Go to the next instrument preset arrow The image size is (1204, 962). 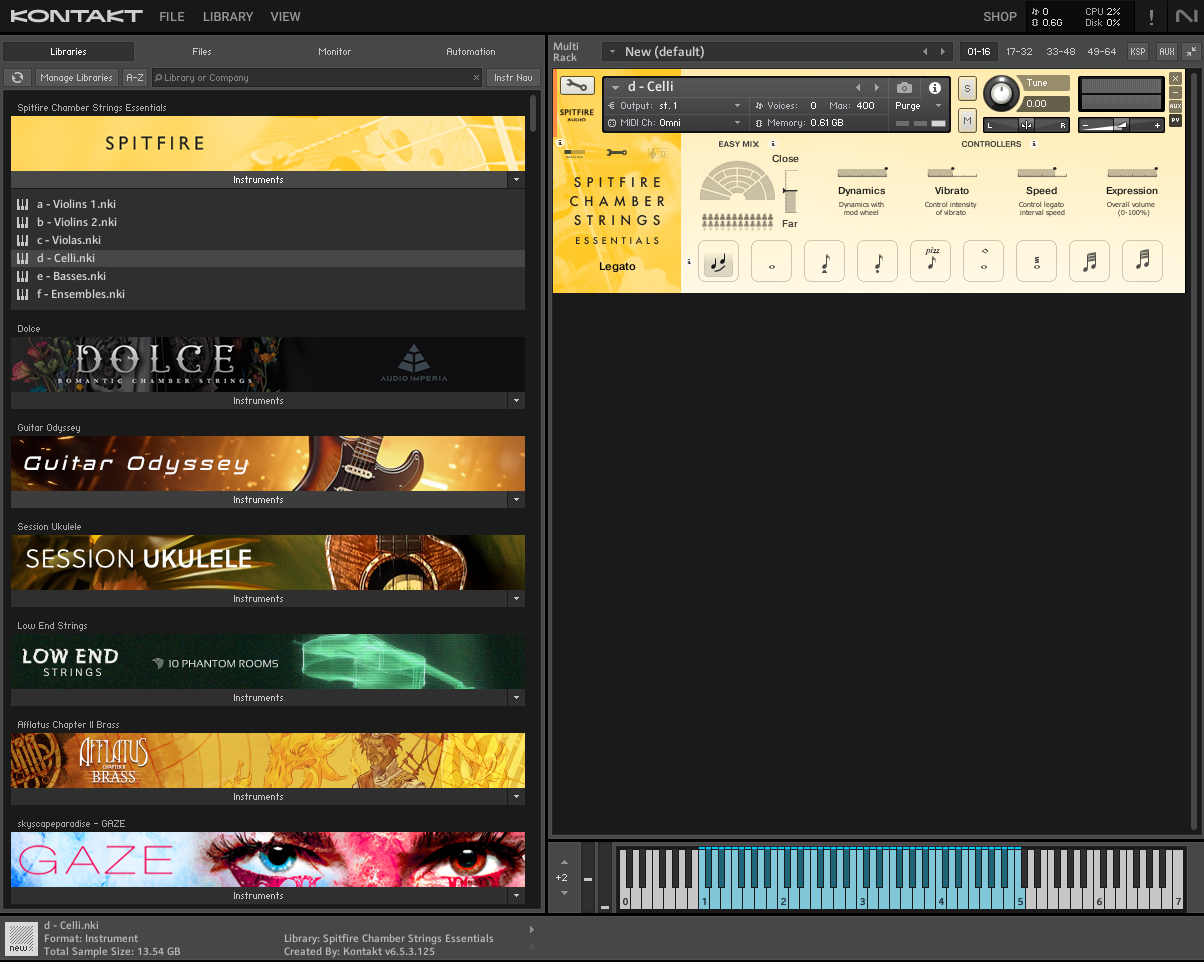click(x=877, y=87)
